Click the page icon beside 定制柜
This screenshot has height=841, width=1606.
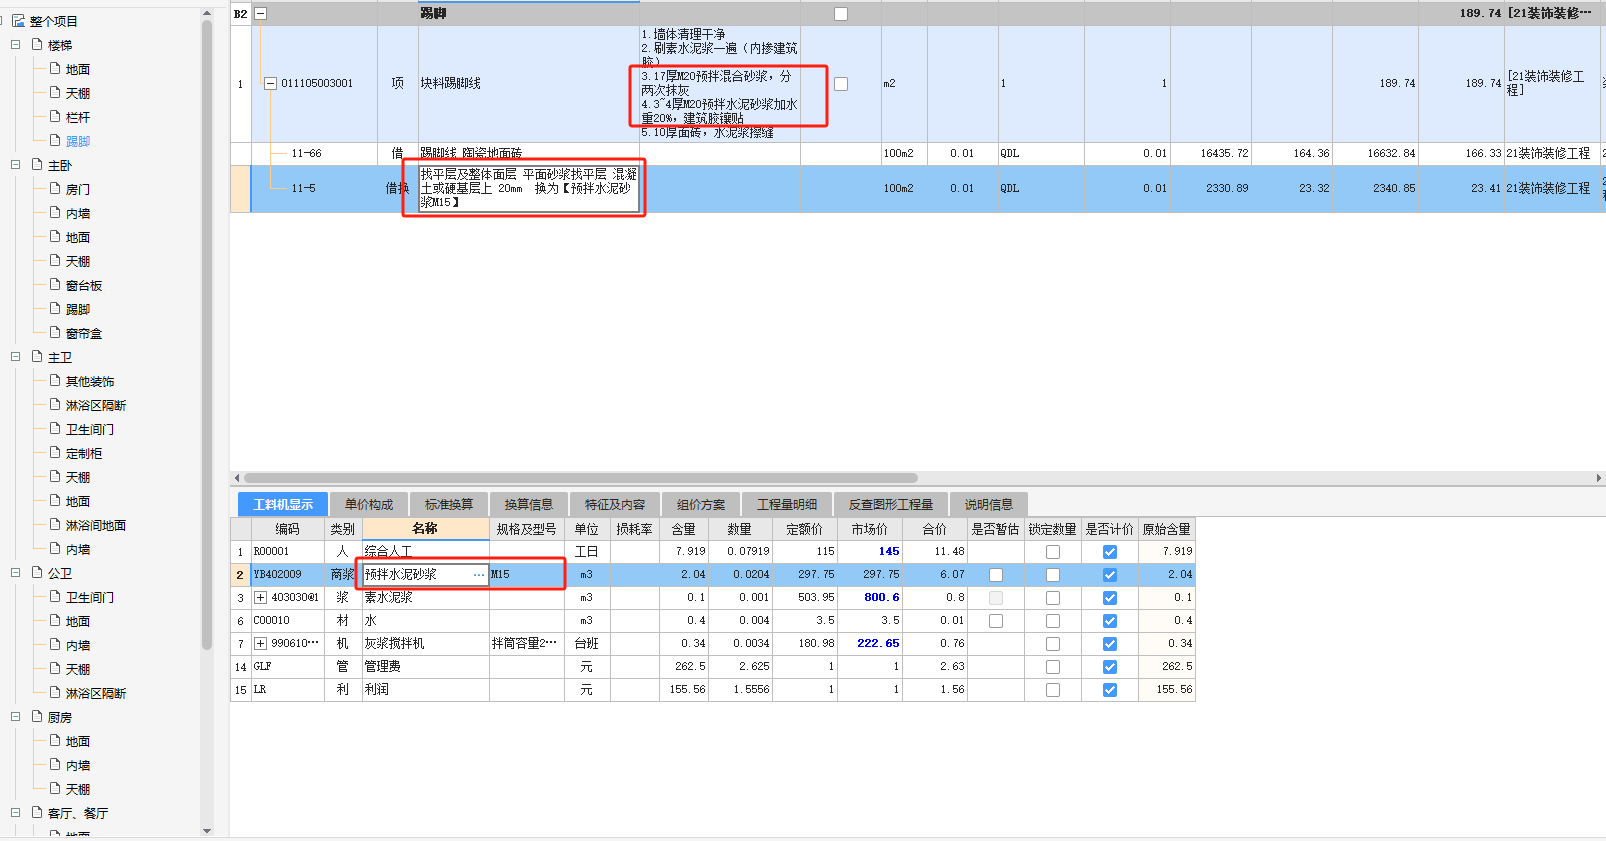(55, 452)
